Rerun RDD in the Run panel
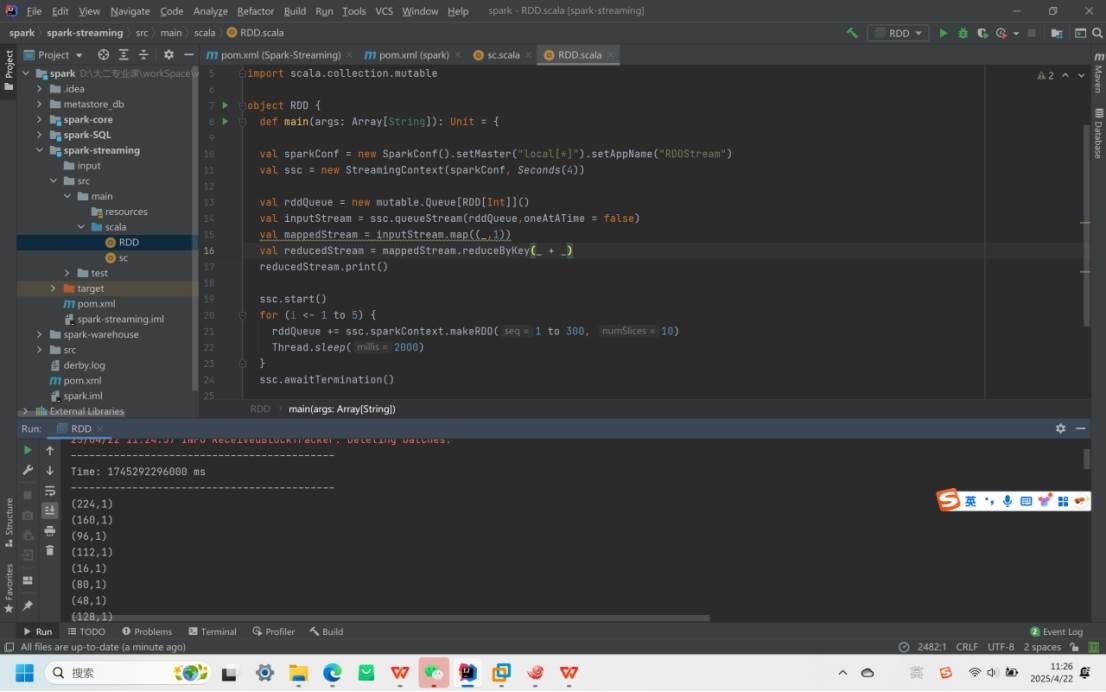The width and height of the screenshot is (1106, 692). click(x=28, y=450)
